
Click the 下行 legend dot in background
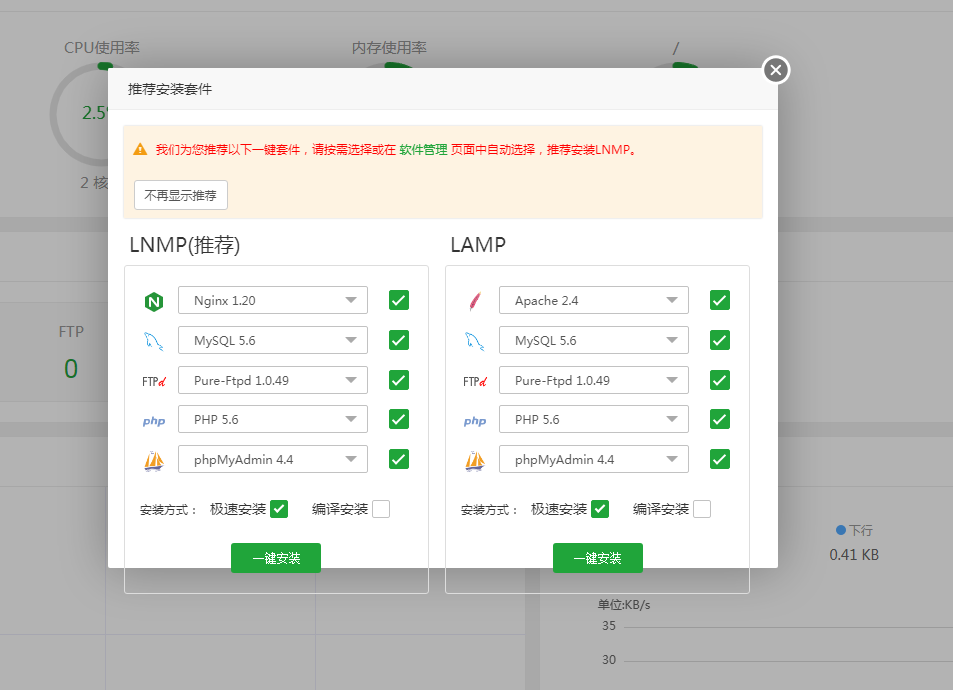[841, 530]
